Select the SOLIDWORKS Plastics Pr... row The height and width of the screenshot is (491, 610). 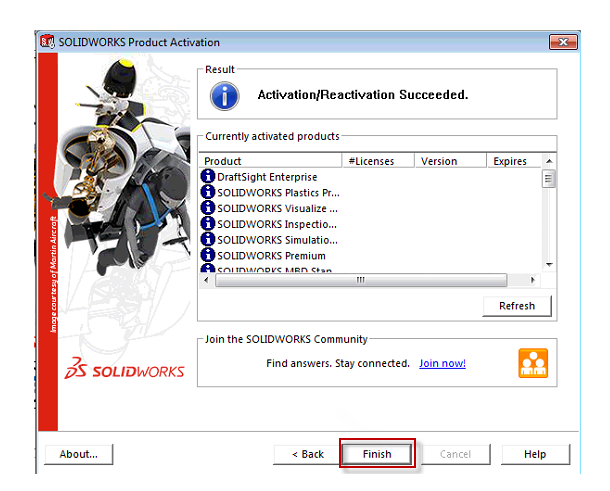click(370, 192)
